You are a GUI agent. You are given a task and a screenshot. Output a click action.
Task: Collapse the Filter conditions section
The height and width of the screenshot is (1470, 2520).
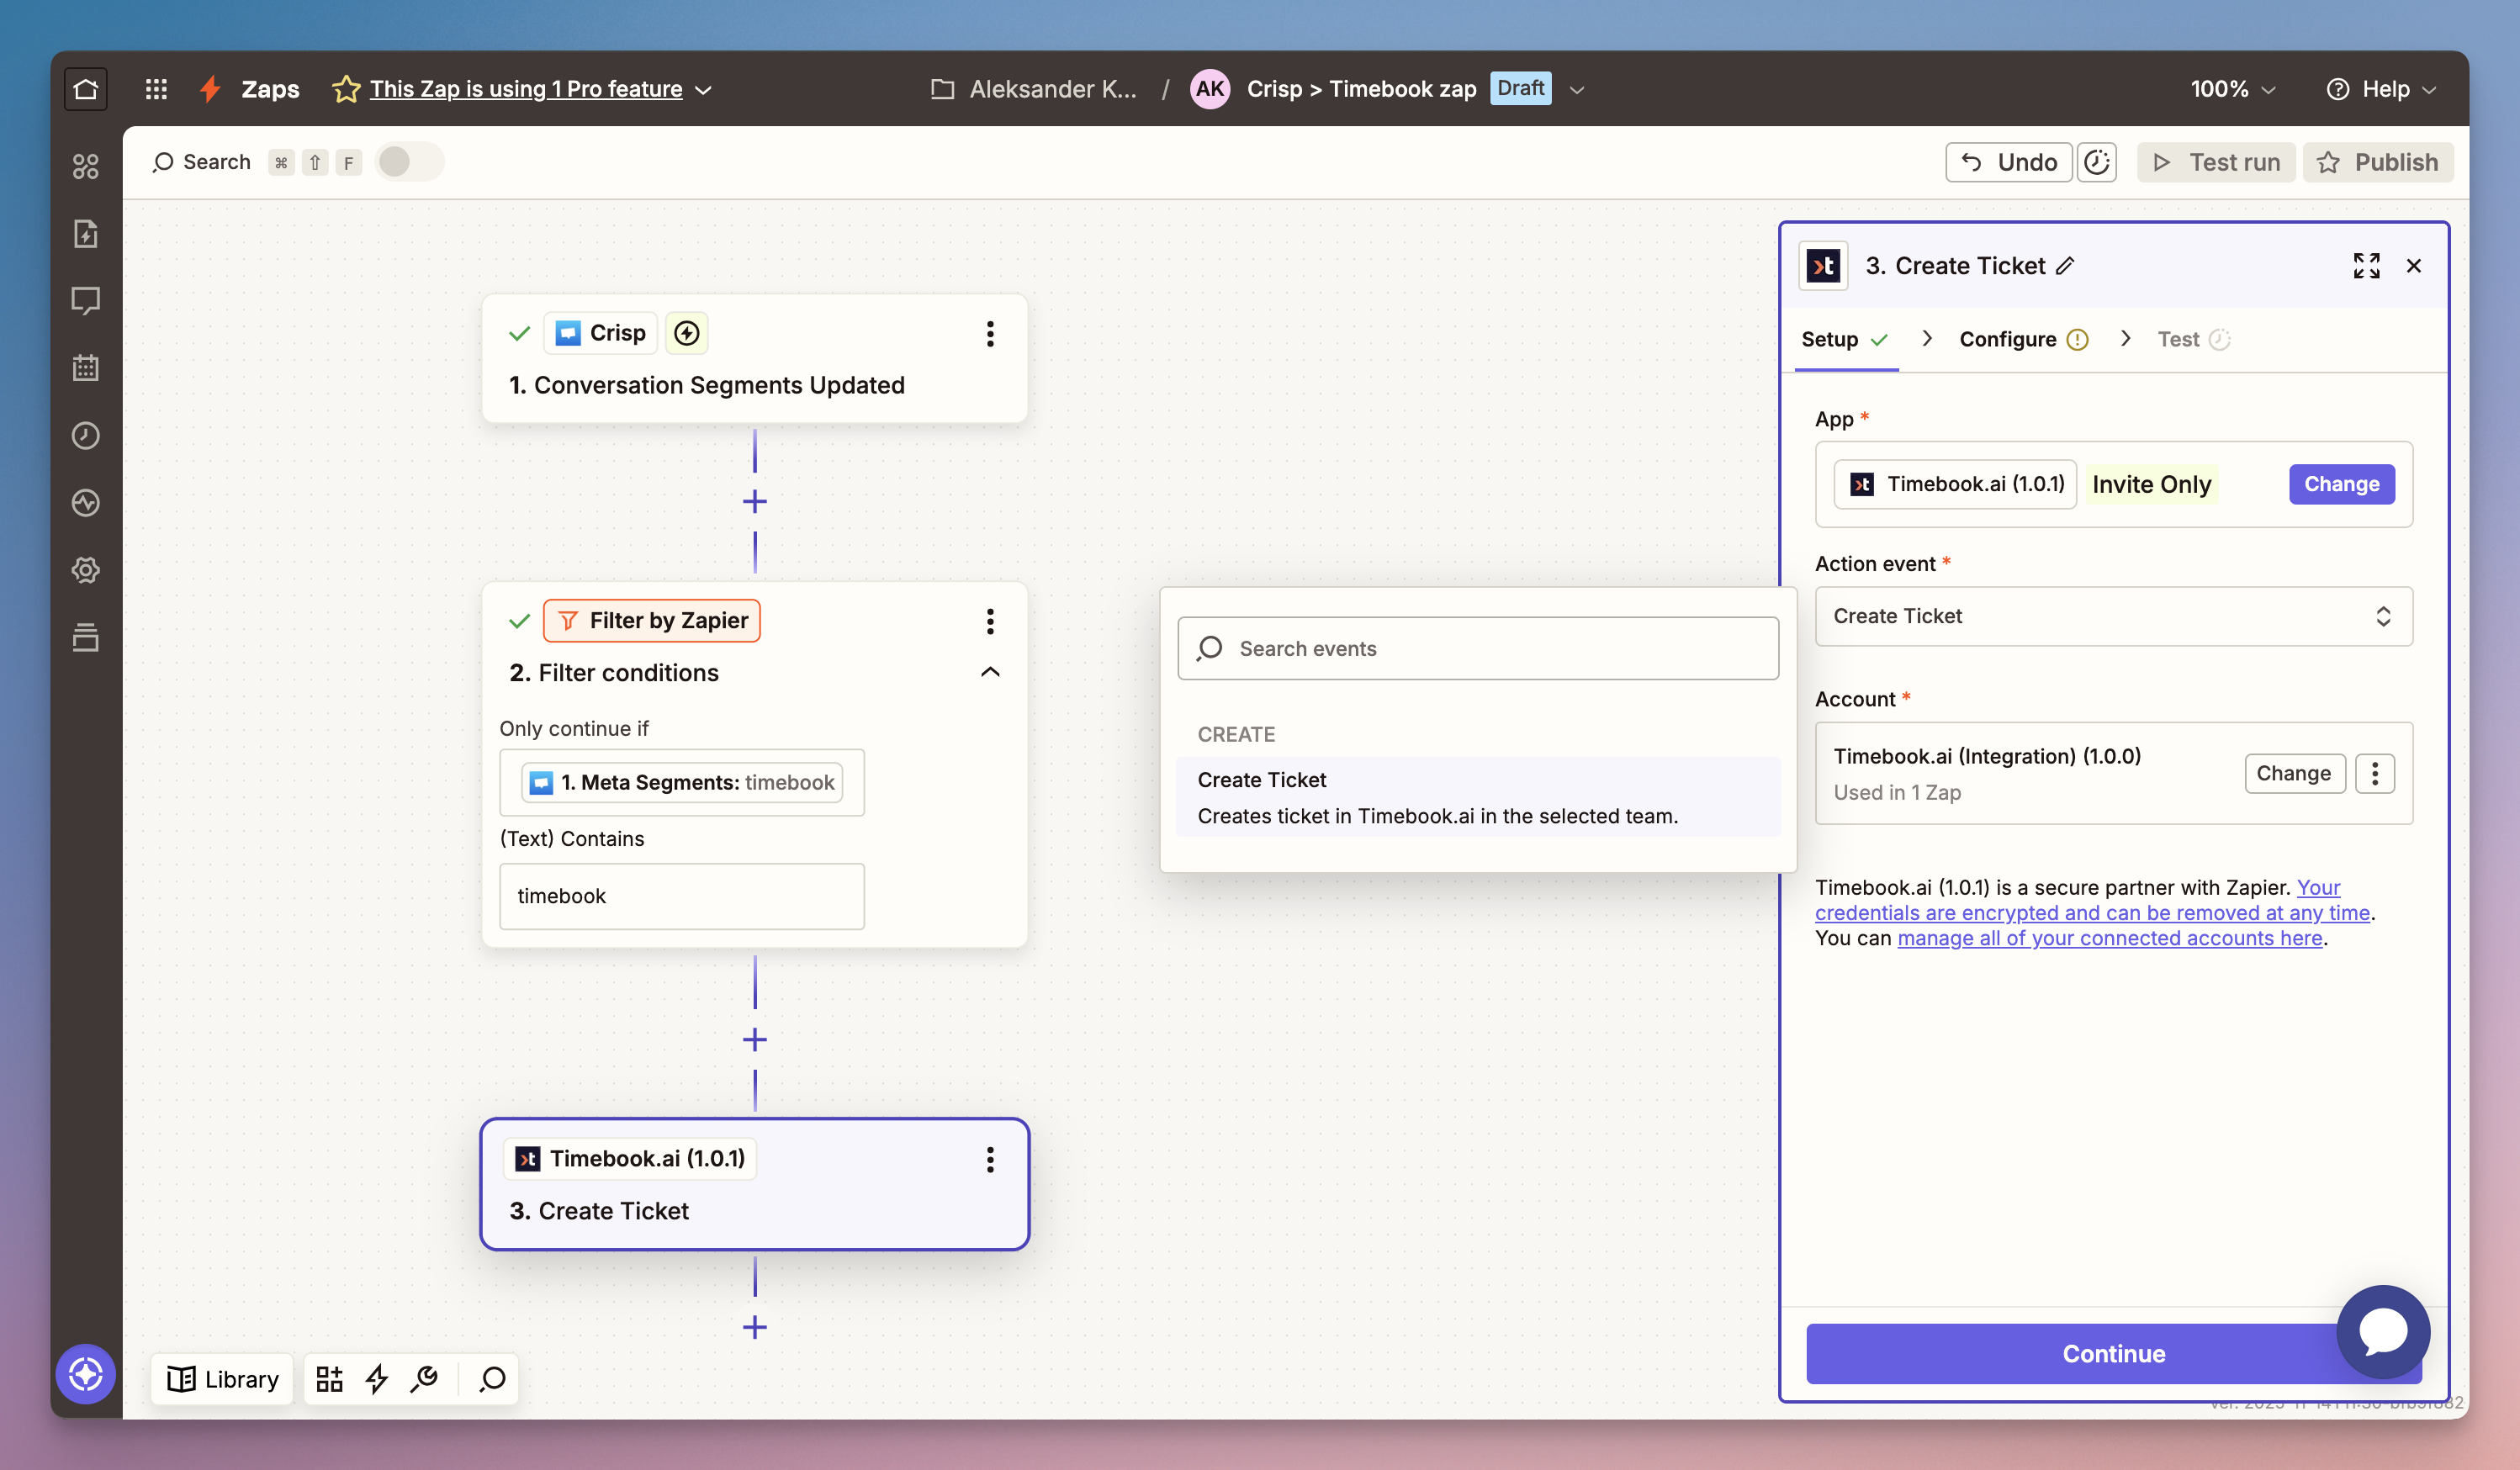(x=990, y=672)
